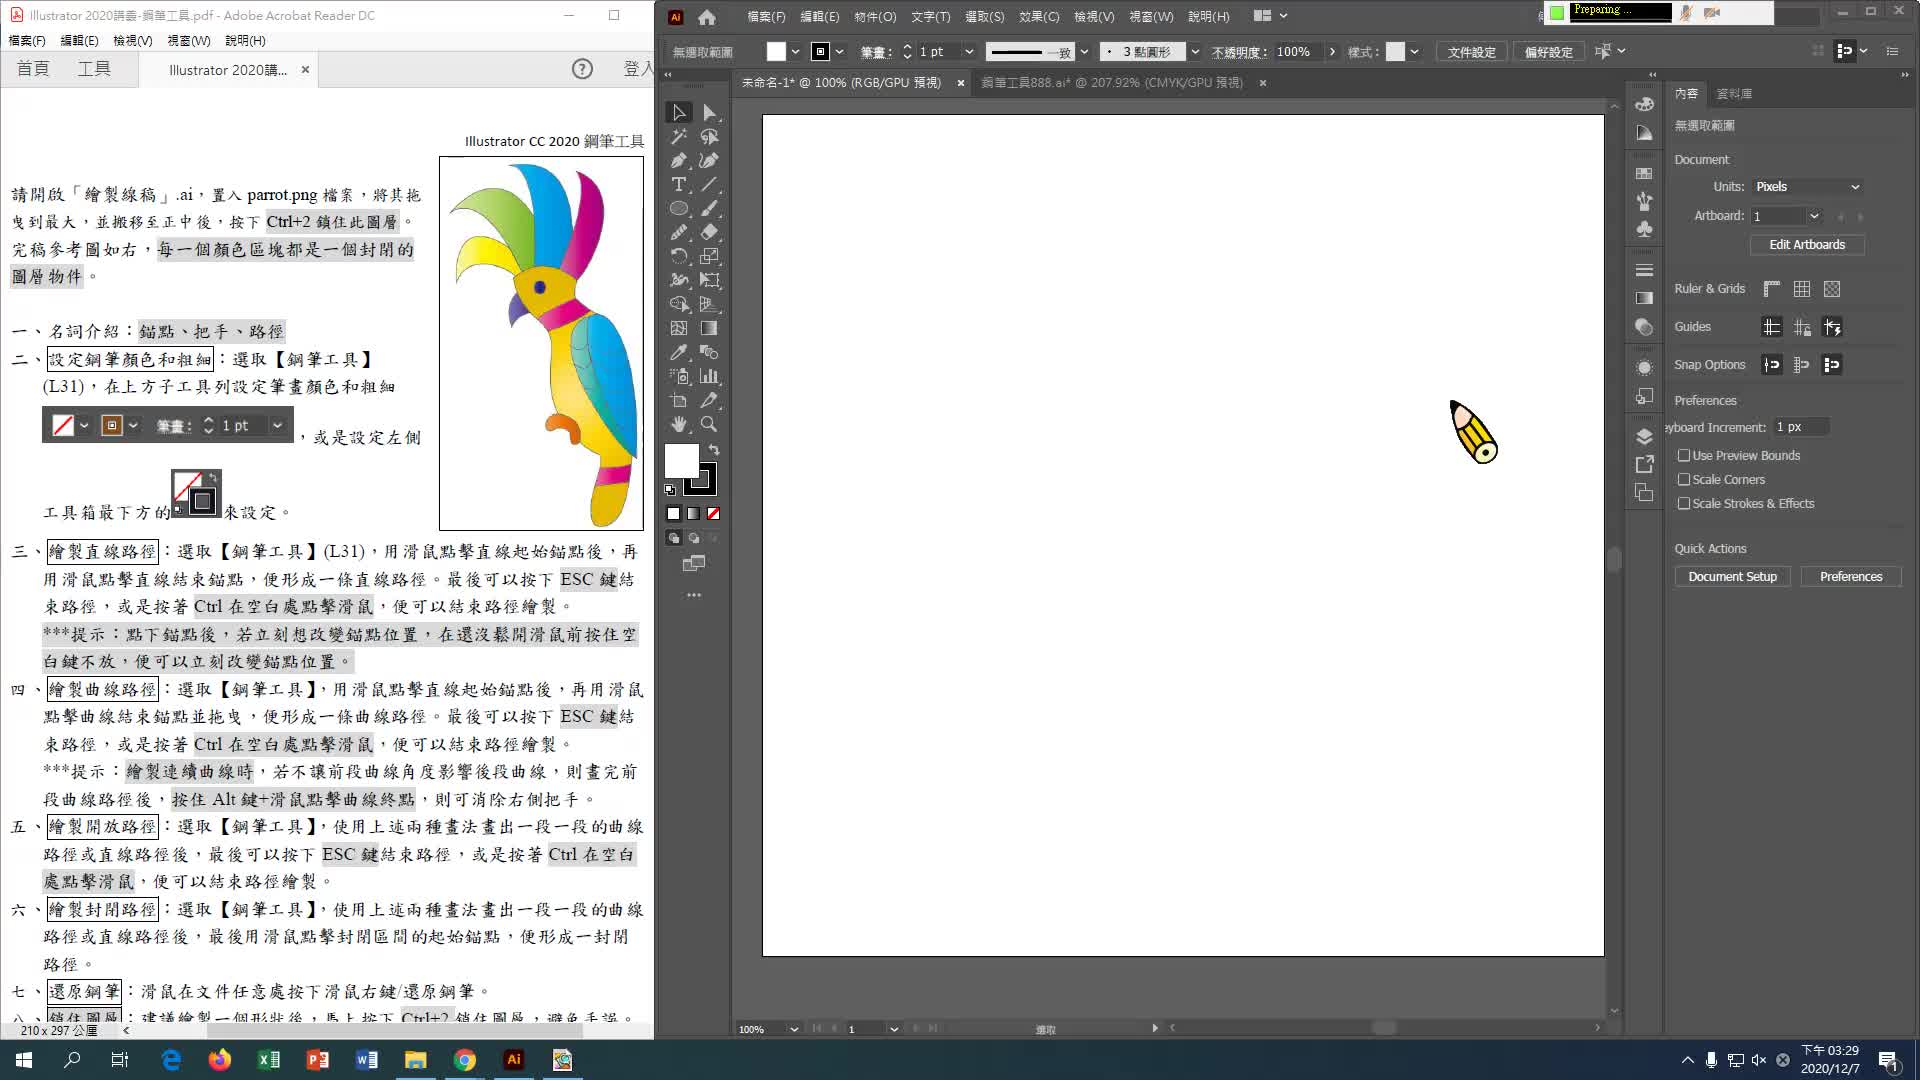Toggle rulers in Ruler & Grids
This screenshot has width=1920, height=1080.
[1772, 289]
